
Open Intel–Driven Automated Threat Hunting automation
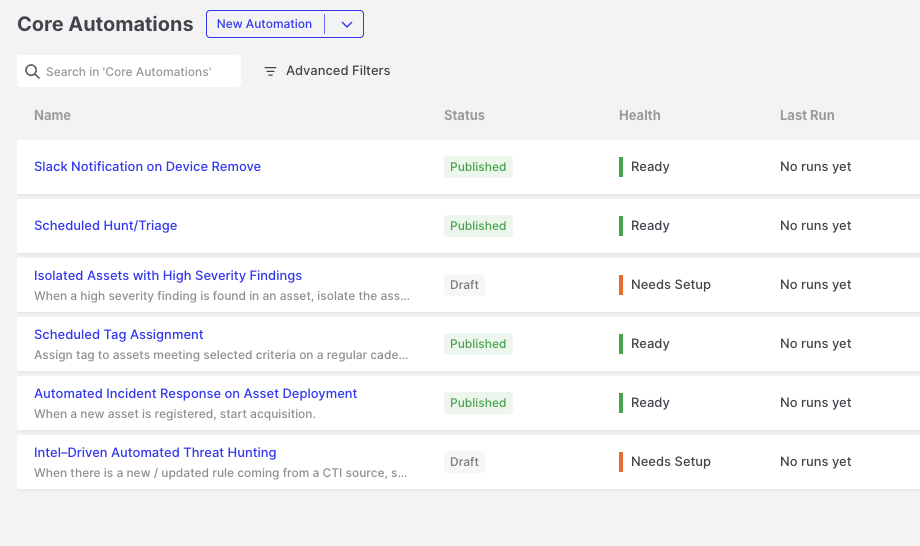coord(155,453)
